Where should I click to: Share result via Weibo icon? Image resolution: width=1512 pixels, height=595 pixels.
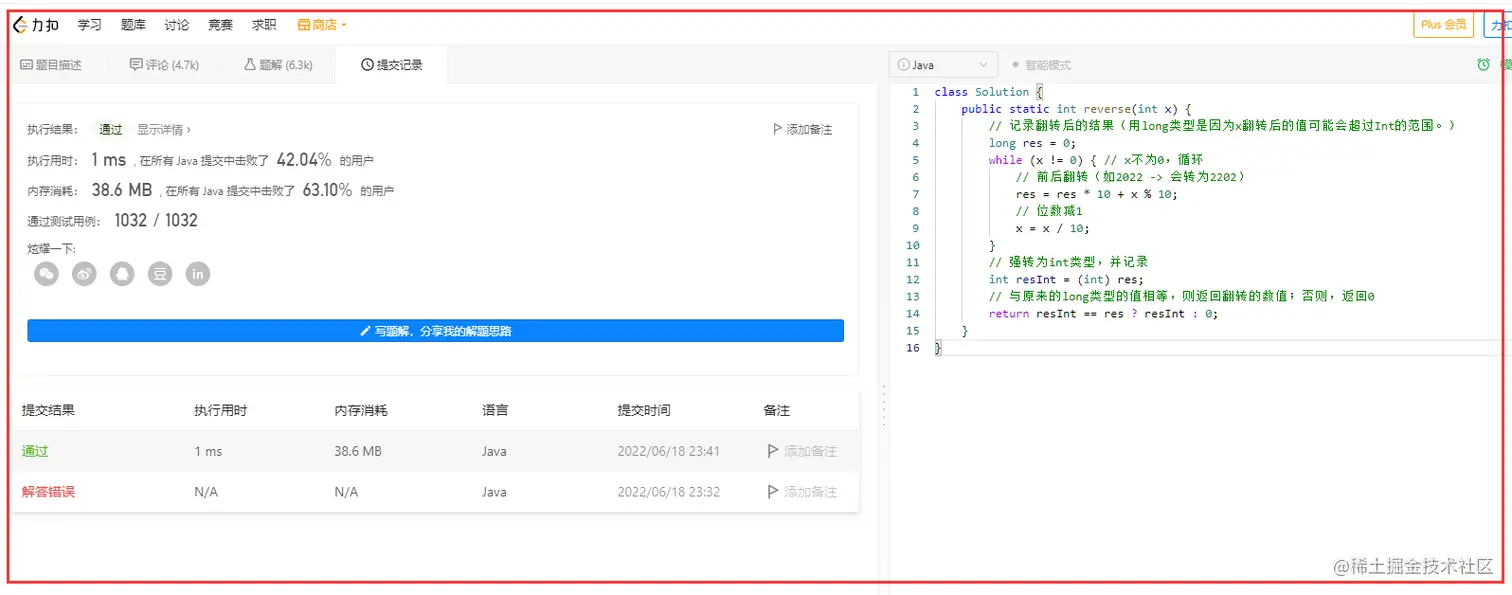84,273
